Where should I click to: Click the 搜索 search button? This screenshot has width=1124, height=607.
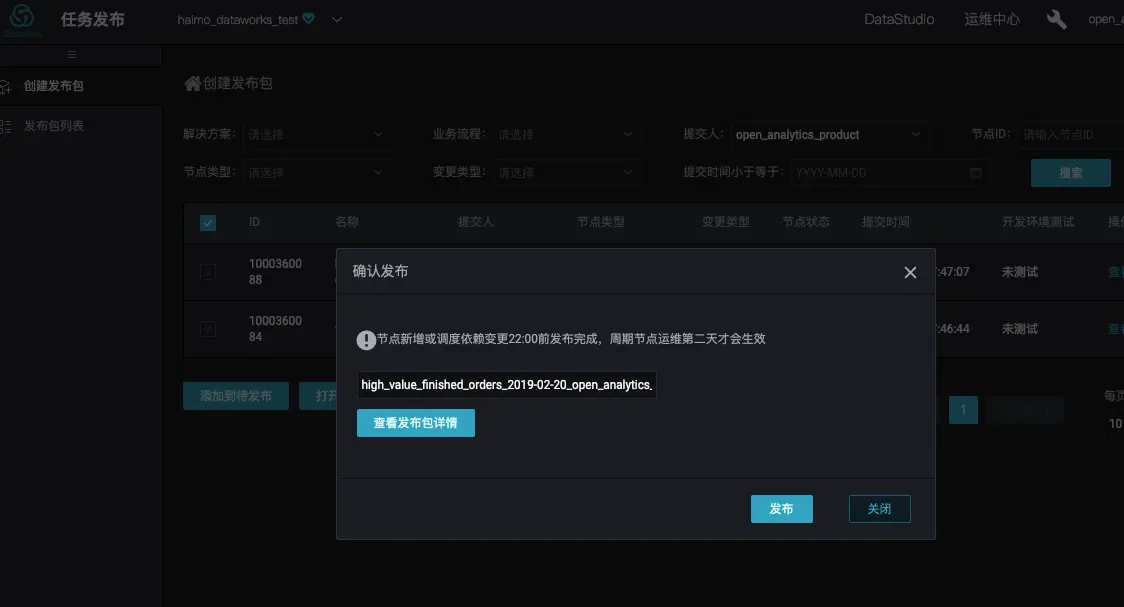(x=1071, y=173)
